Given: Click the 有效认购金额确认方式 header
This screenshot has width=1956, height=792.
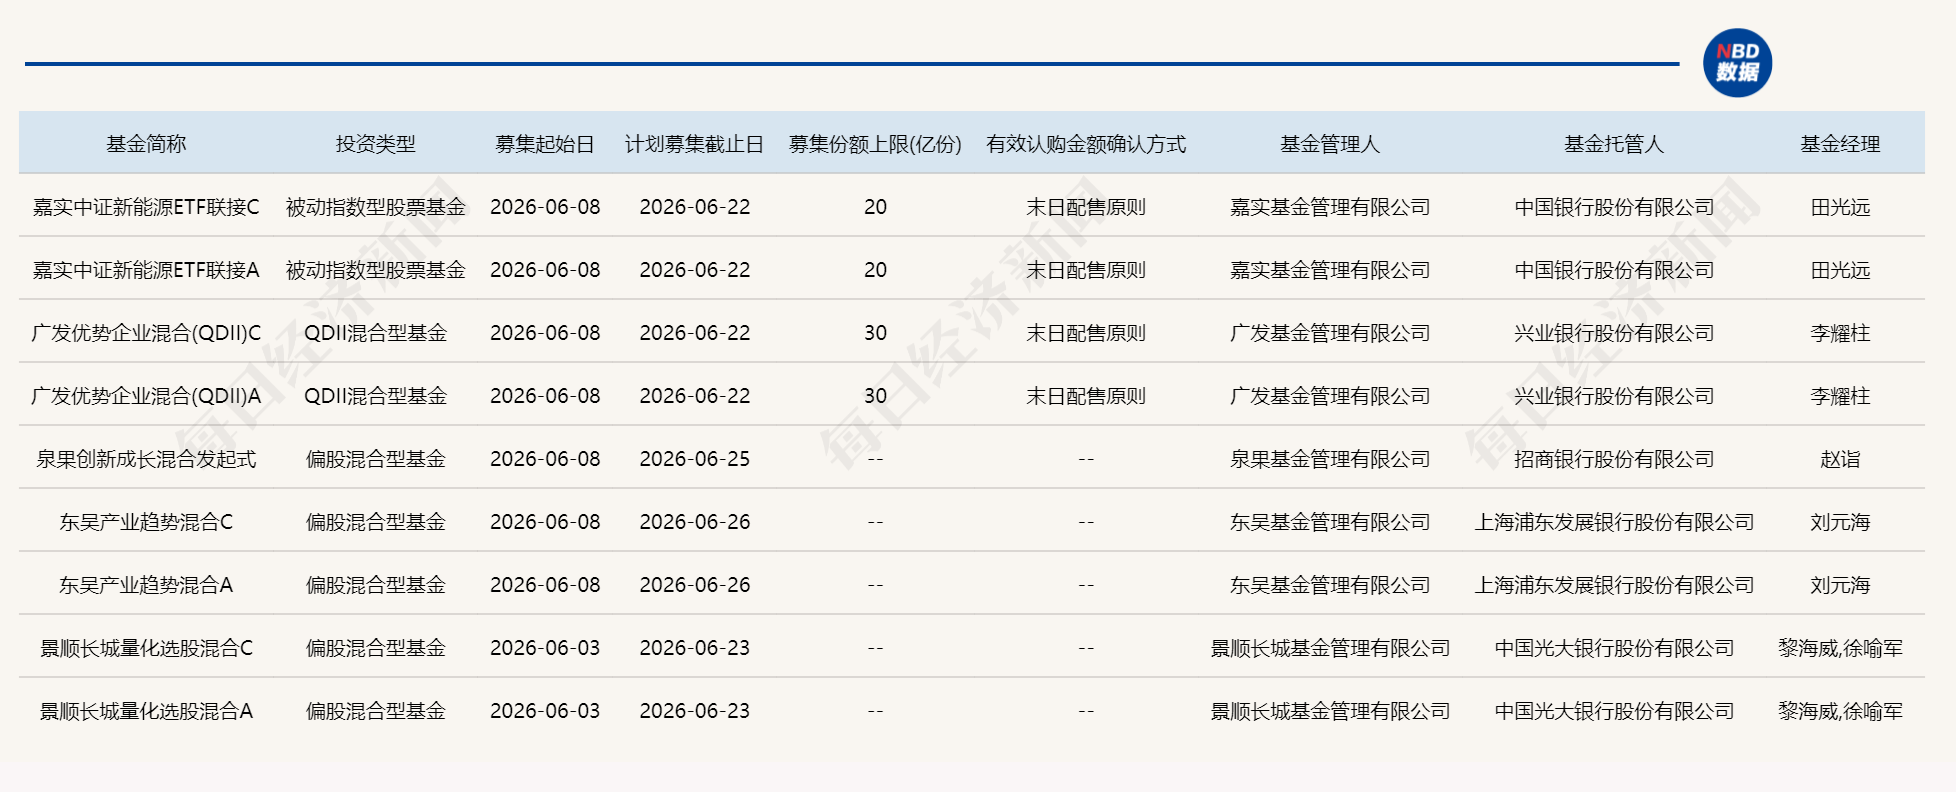Looking at the screenshot, I should [1086, 144].
